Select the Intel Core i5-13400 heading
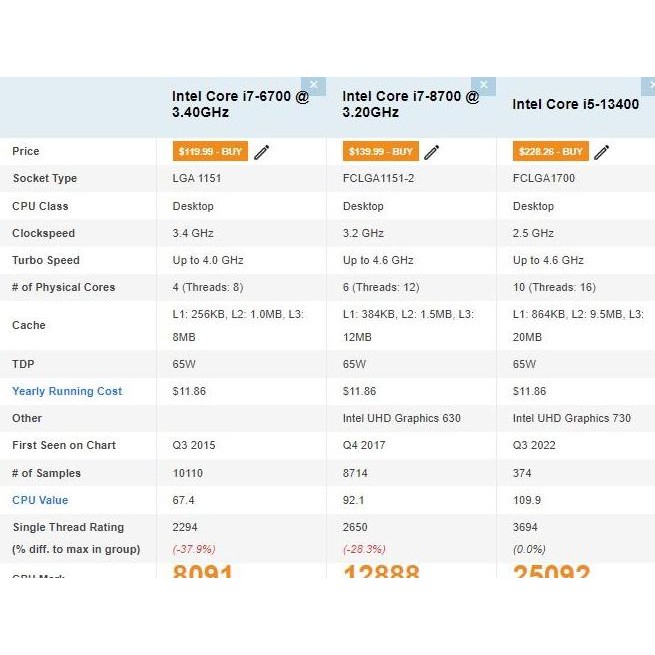Viewport: 655px width, 655px height. pyautogui.click(x=575, y=104)
